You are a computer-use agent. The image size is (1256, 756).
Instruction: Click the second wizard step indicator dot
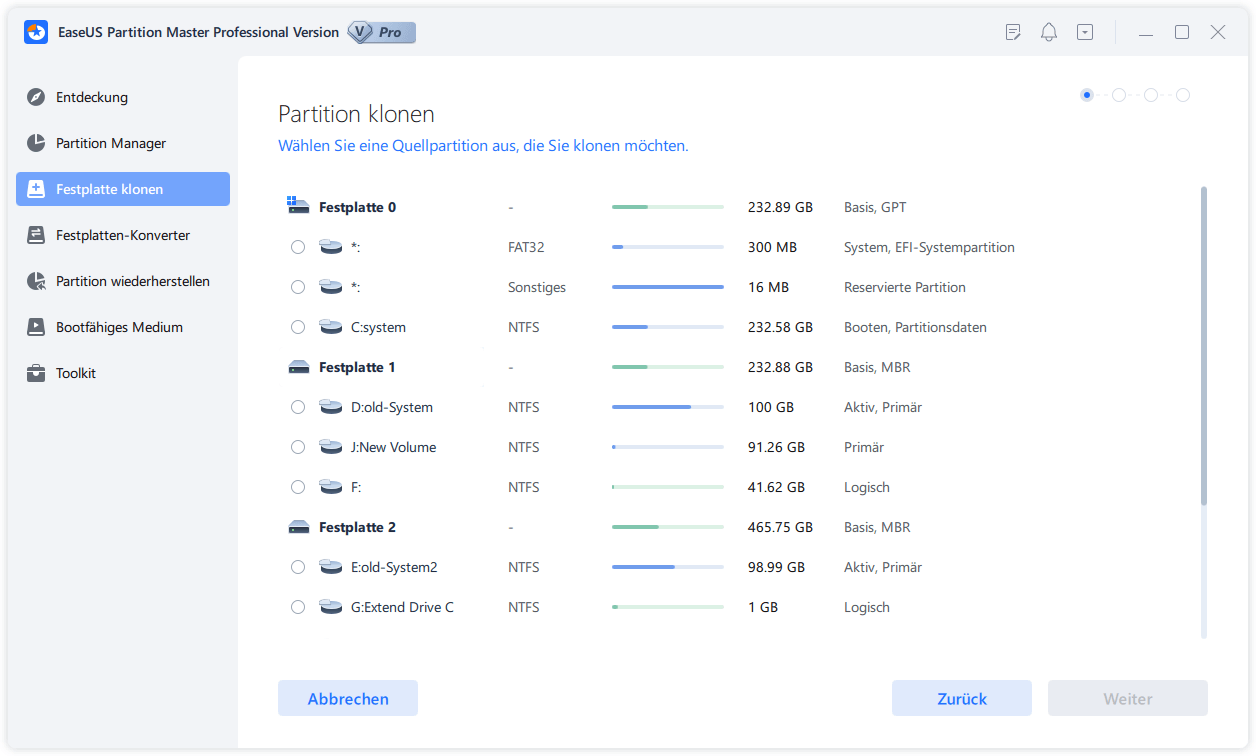tap(1119, 95)
